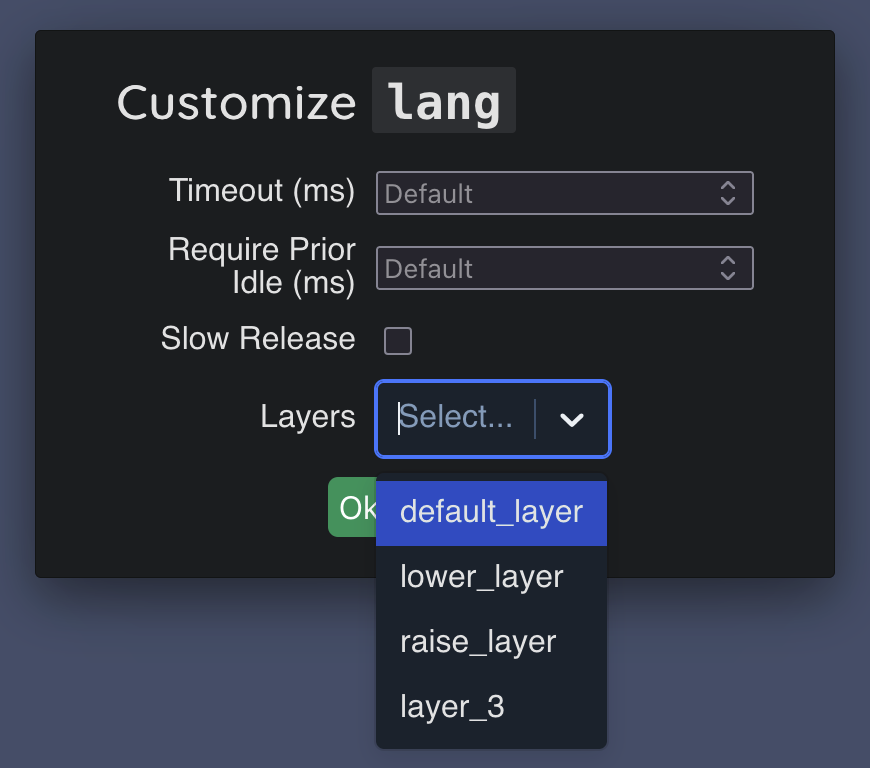Click the Timeout (ms) input field
The width and height of the screenshot is (870, 768).
point(540,193)
